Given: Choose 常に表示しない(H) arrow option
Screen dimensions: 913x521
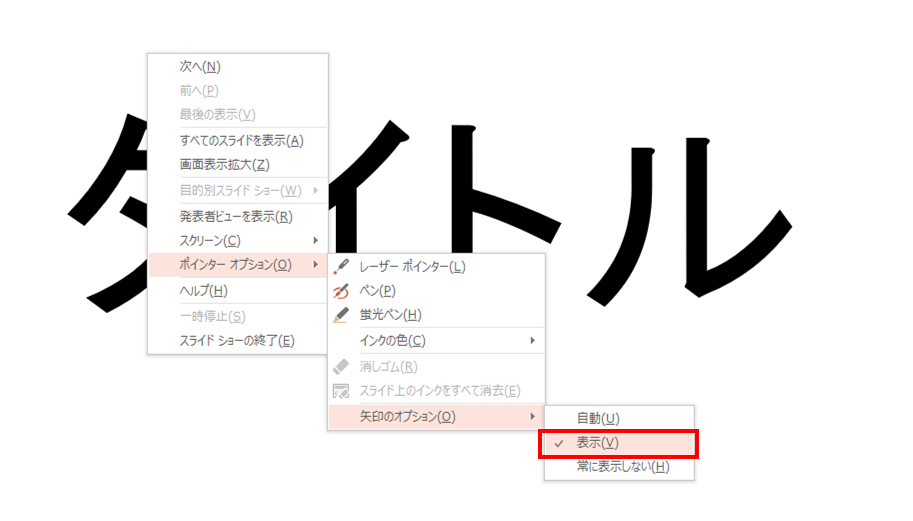Looking at the screenshot, I should [619, 467].
